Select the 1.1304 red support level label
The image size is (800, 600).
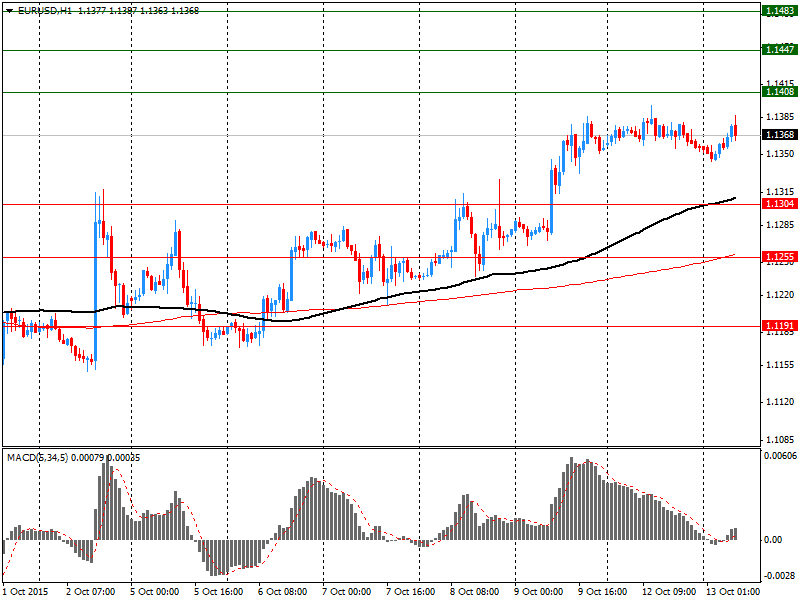pyautogui.click(x=780, y=204)
